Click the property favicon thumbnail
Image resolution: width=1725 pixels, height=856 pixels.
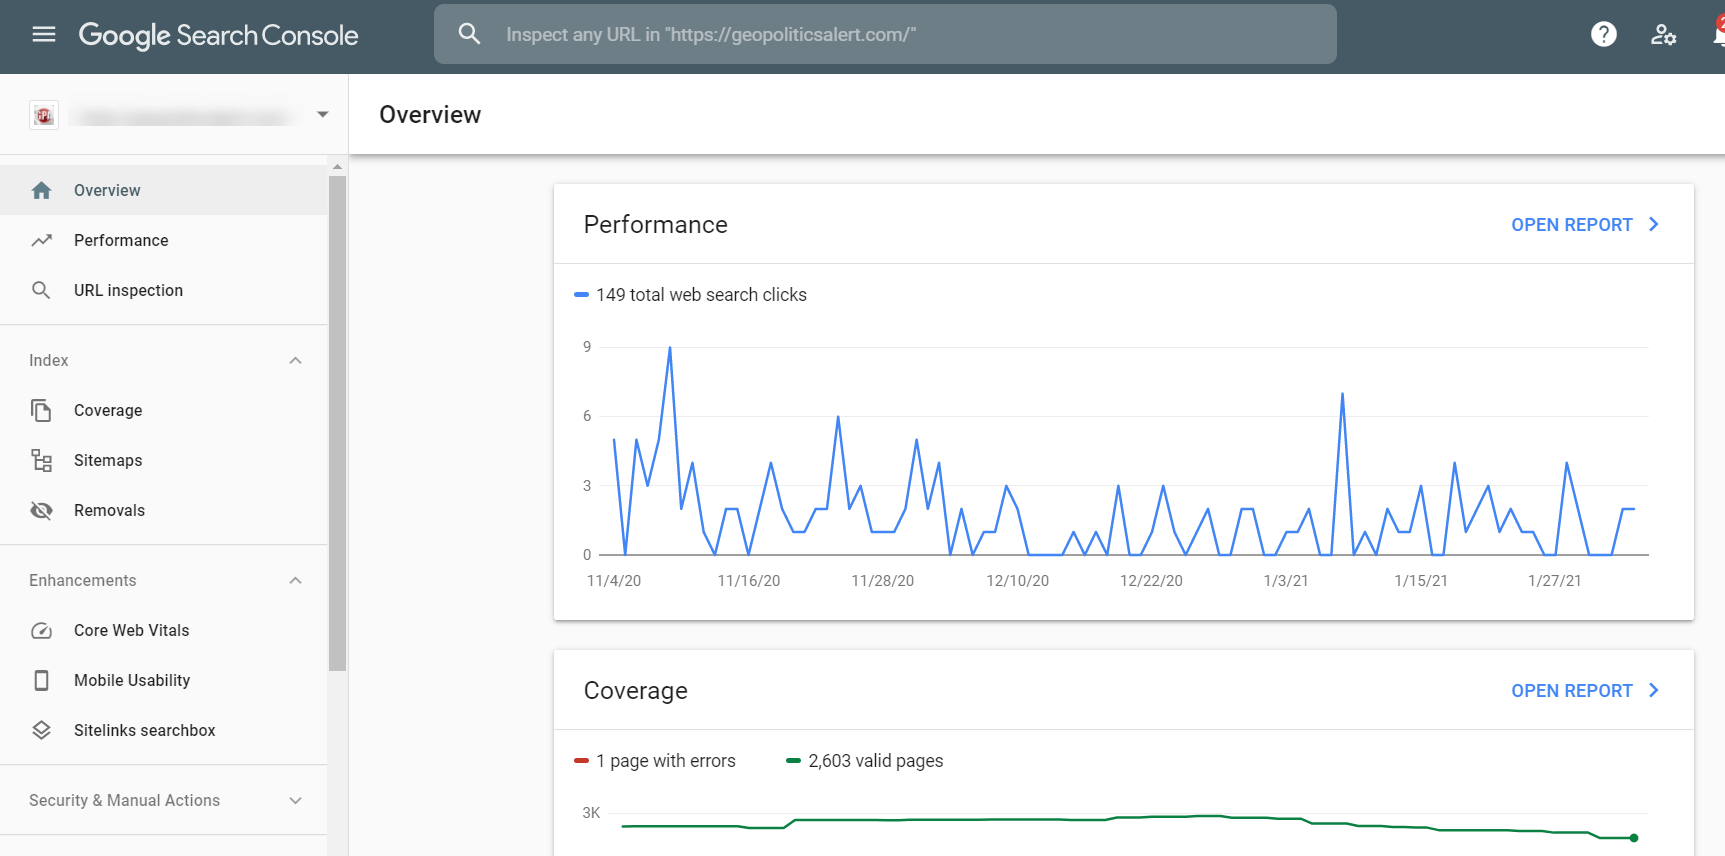[44, 116]
